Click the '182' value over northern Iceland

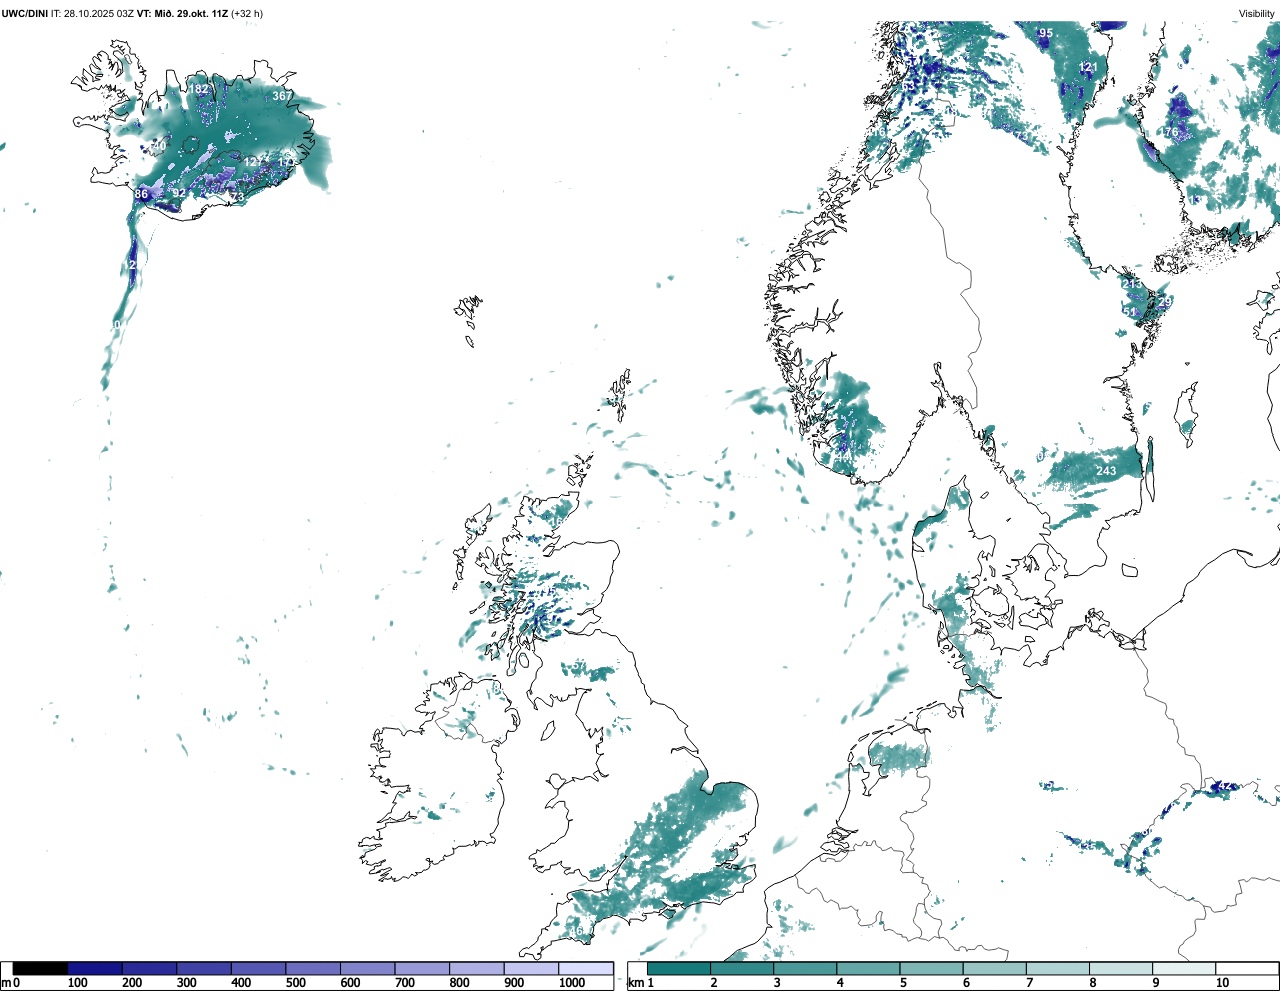[x=200, y=89]
